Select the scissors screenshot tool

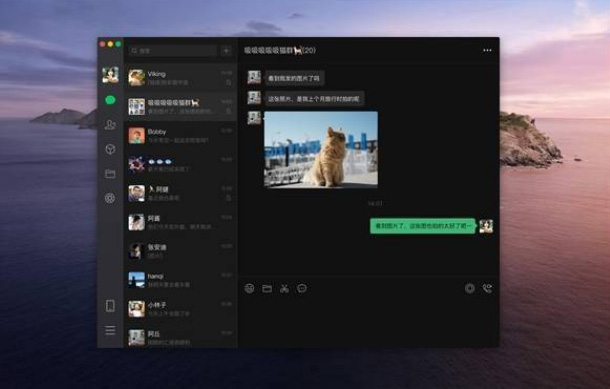(284, 288)
